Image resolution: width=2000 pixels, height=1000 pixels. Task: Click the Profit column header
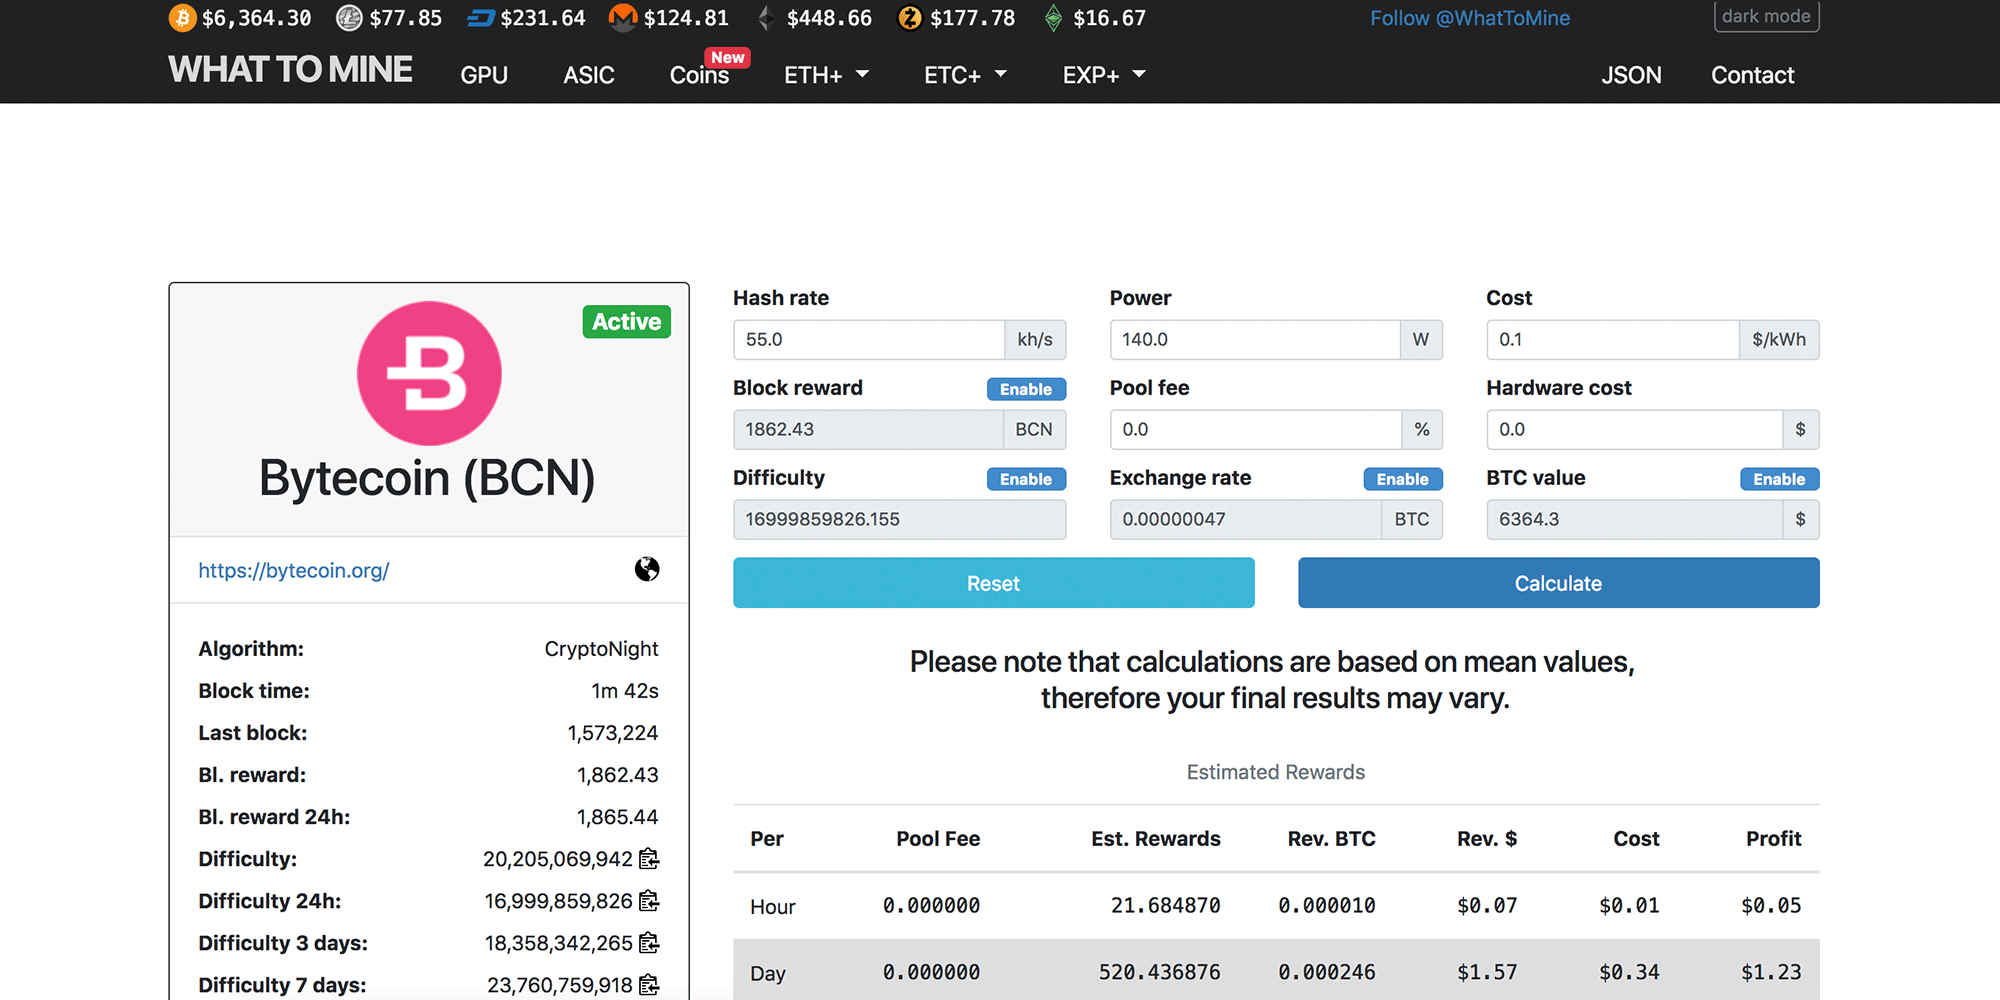tap(1773, 839)
